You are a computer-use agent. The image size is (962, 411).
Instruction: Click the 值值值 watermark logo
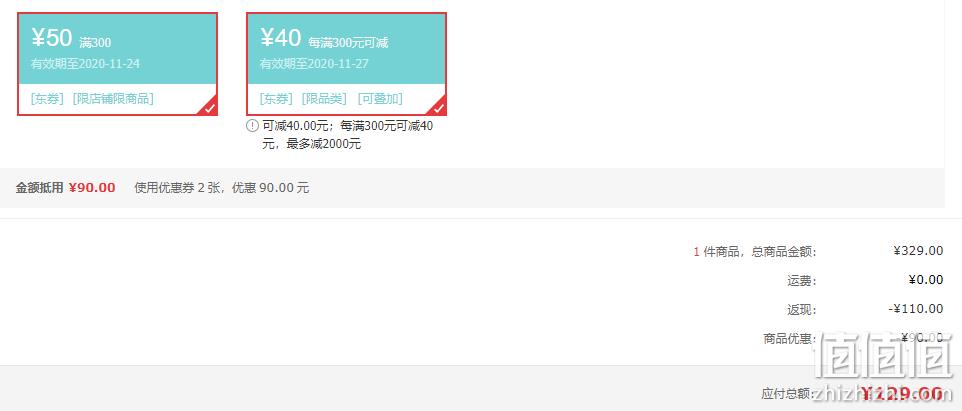pos(884,358)
